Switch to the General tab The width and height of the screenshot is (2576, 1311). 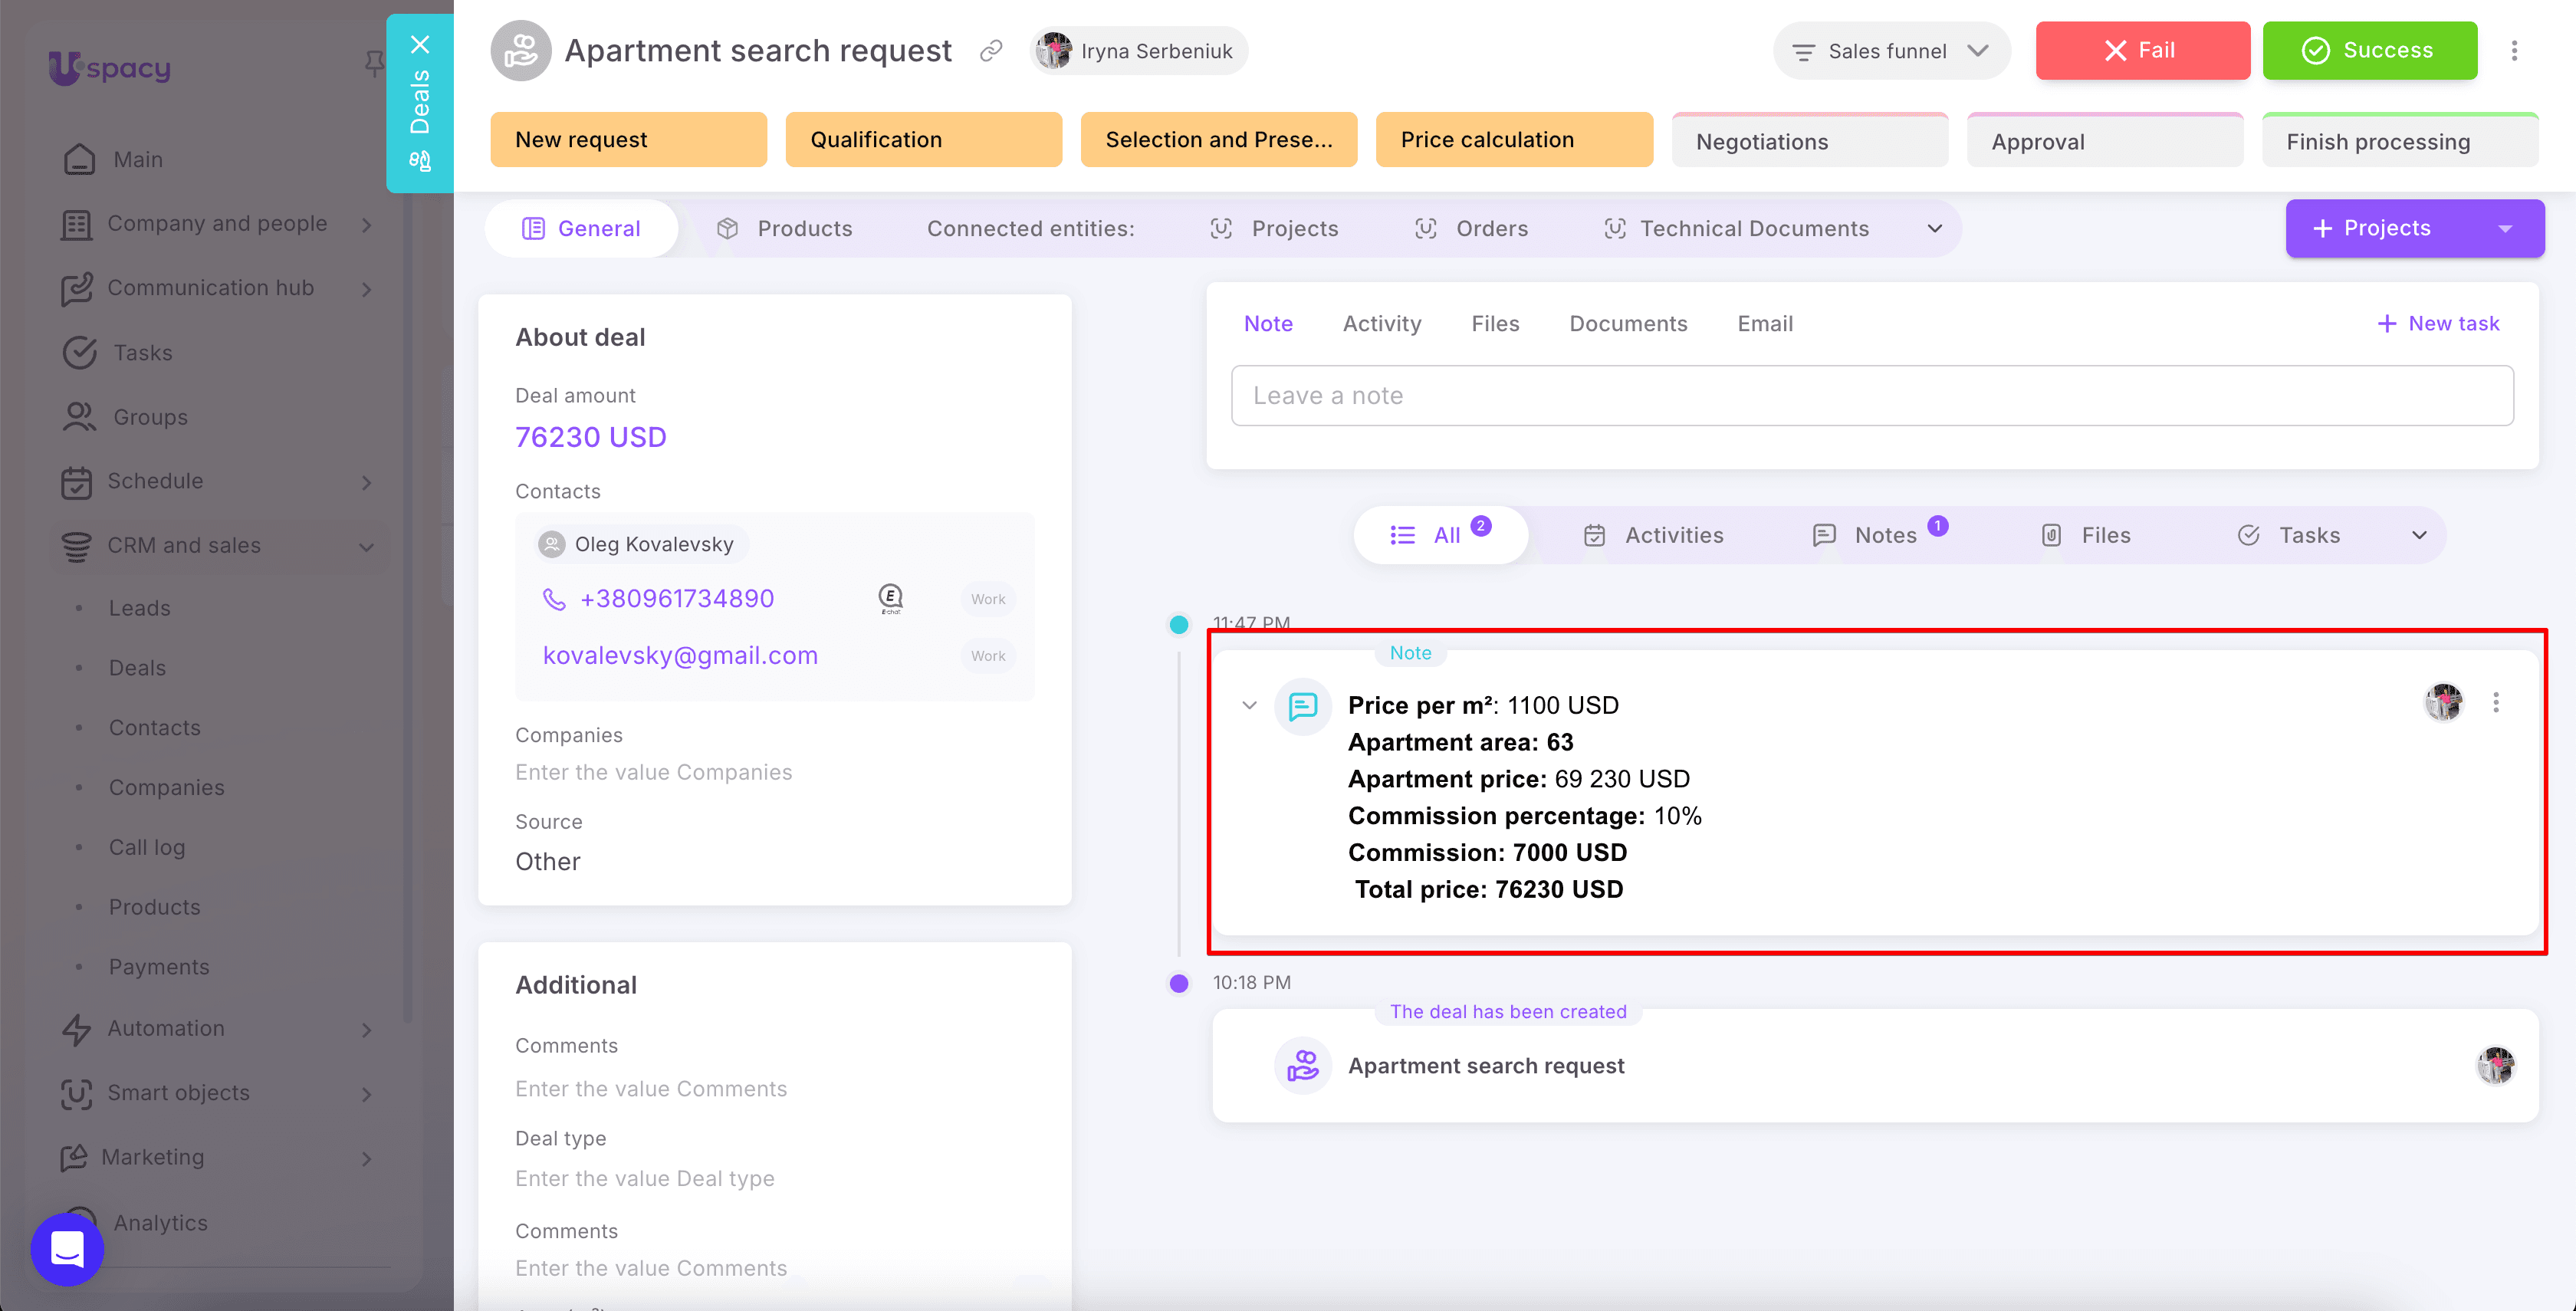click(x=581, y=229)
